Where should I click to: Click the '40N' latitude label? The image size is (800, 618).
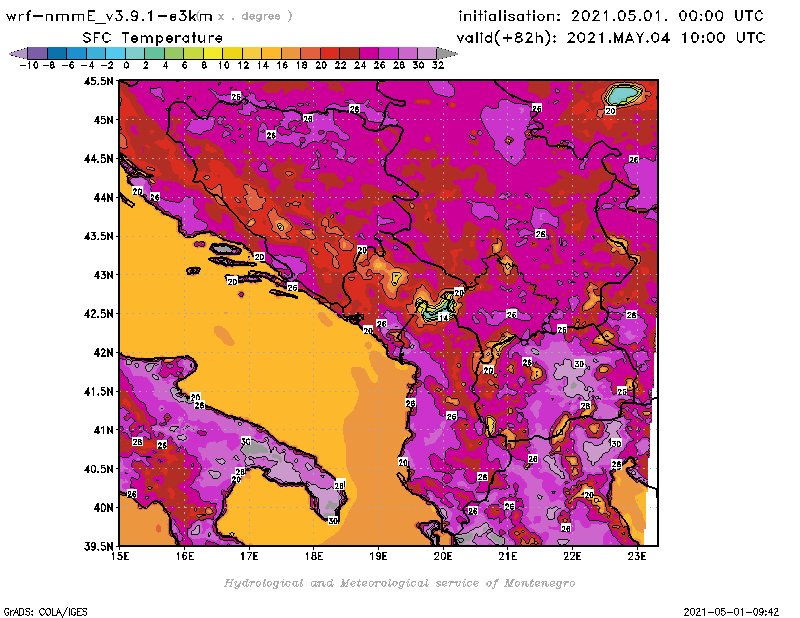(x=104, y=508)
